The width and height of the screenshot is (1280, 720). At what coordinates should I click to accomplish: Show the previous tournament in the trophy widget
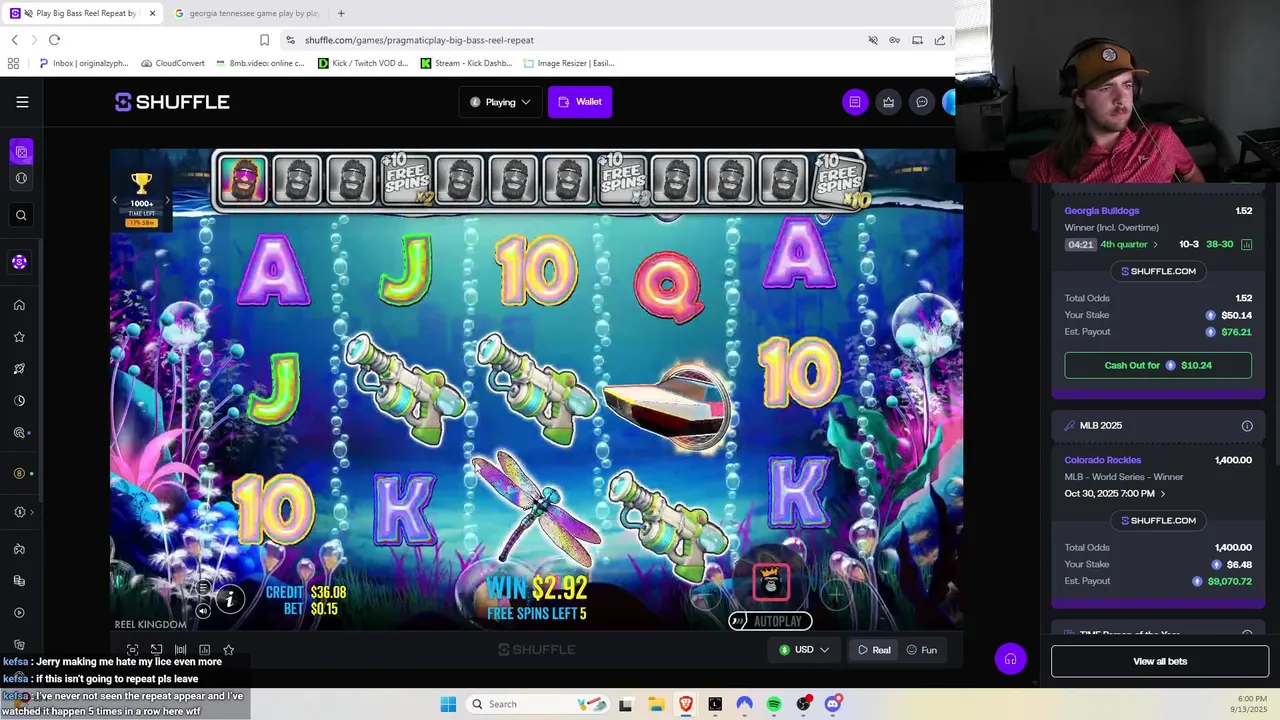115,201
